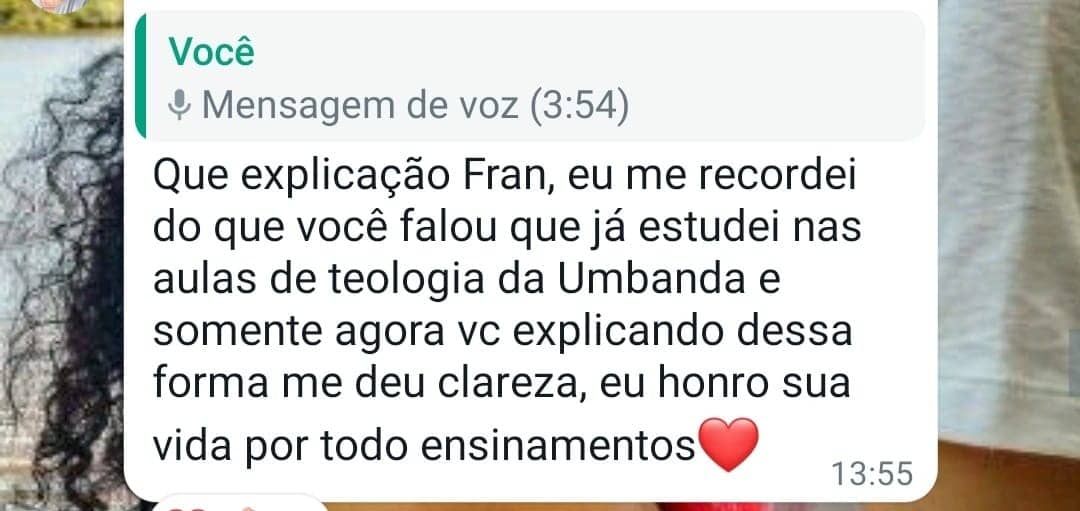Tap the "Você" sender name

pyautogui.click(x=211, y=52)
